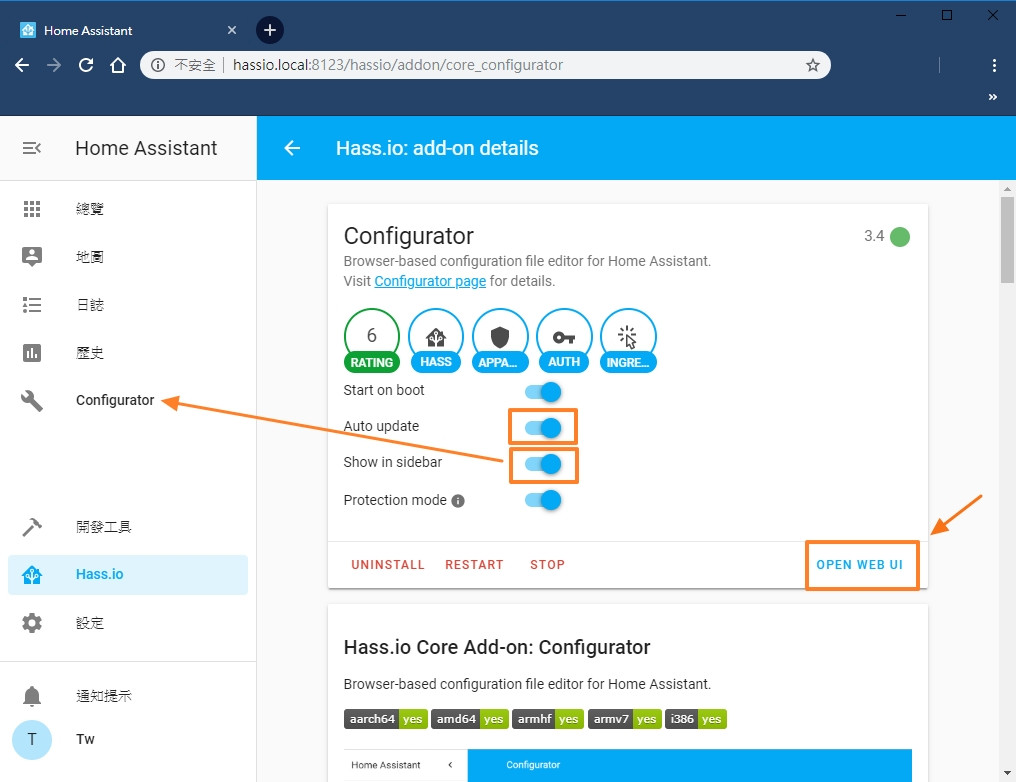Click the Protection mode info icon

(458, 501)
